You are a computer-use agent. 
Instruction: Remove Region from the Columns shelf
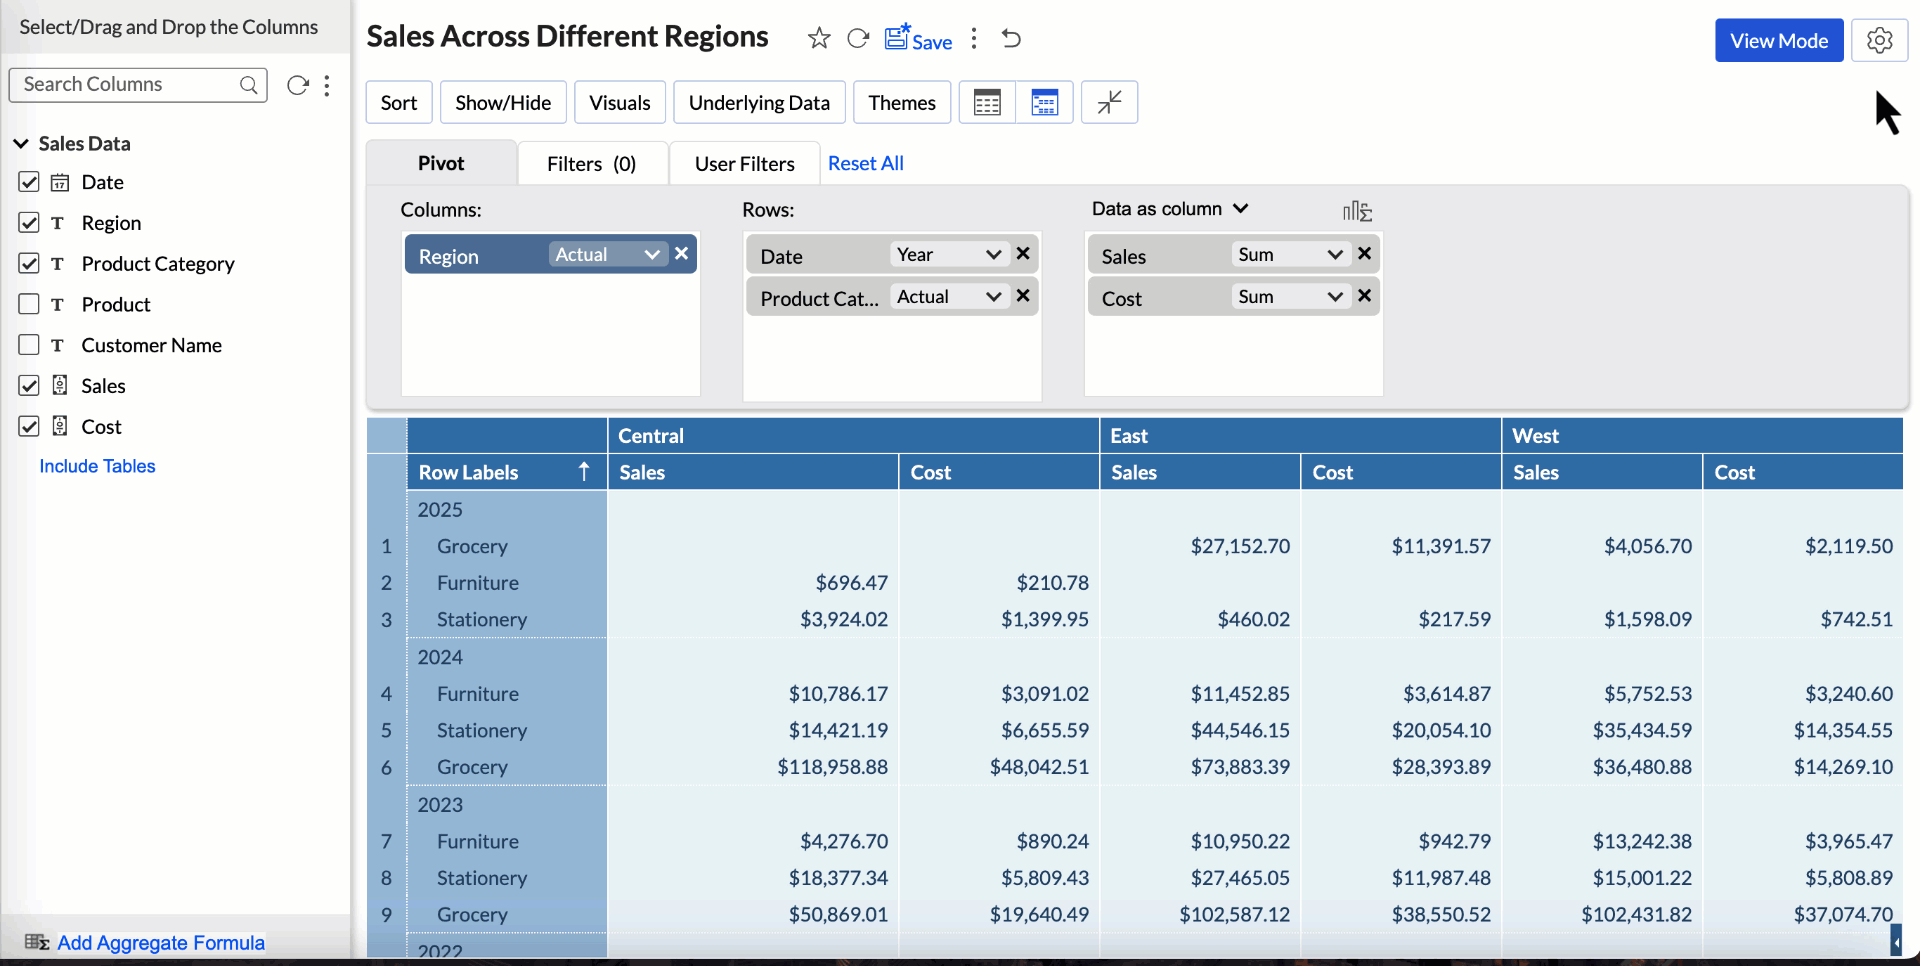(682, 254)
